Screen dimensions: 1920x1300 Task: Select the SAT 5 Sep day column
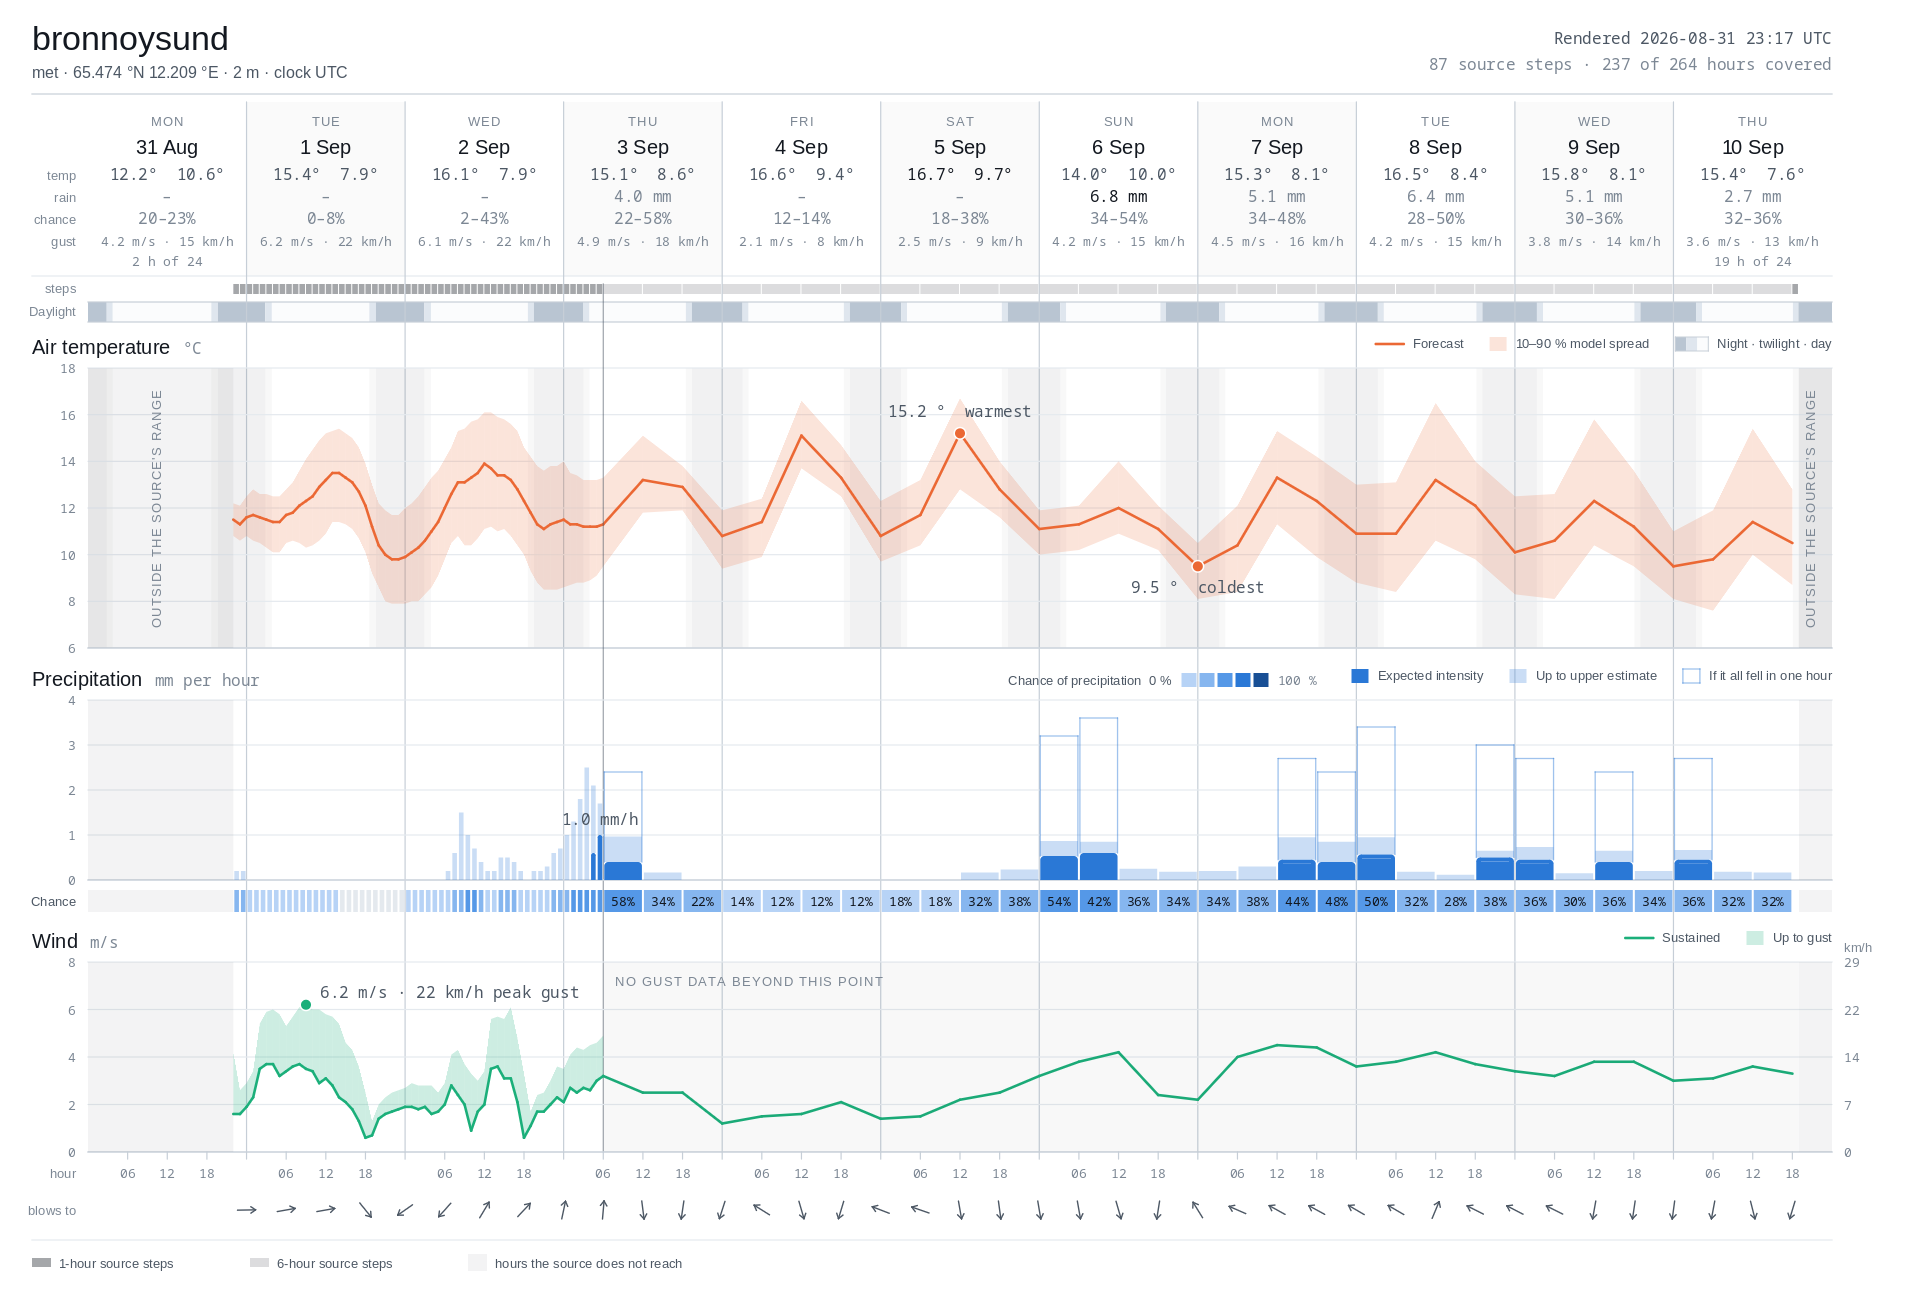coord(960,188)
